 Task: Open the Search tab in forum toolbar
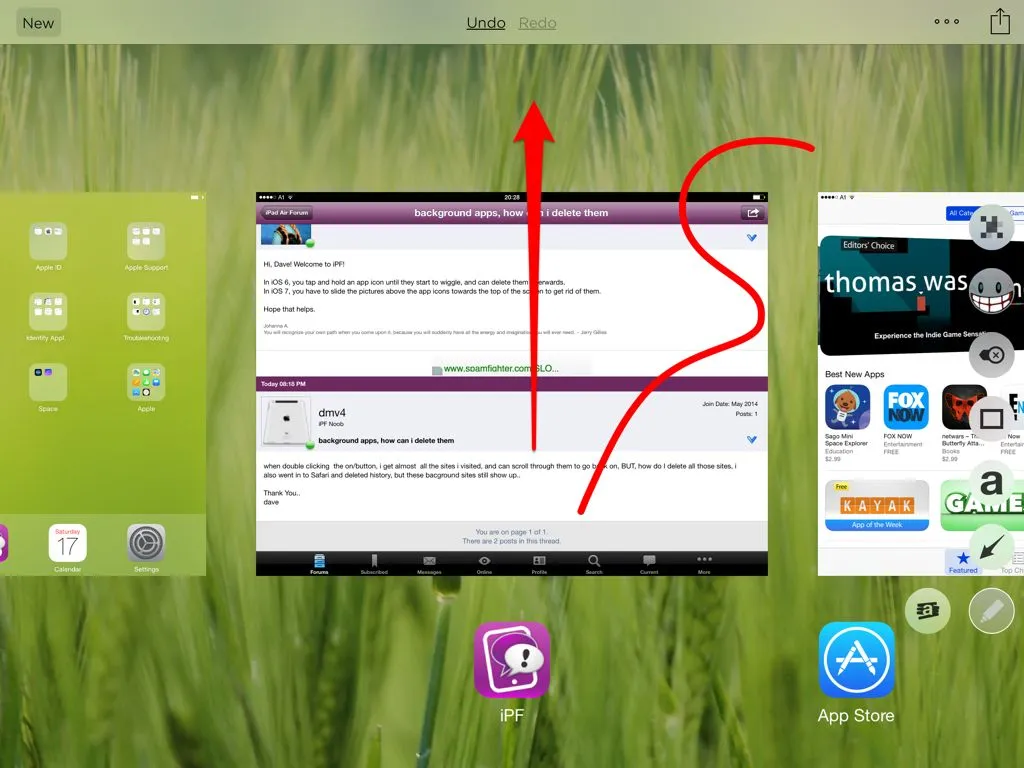coord(594,563)
